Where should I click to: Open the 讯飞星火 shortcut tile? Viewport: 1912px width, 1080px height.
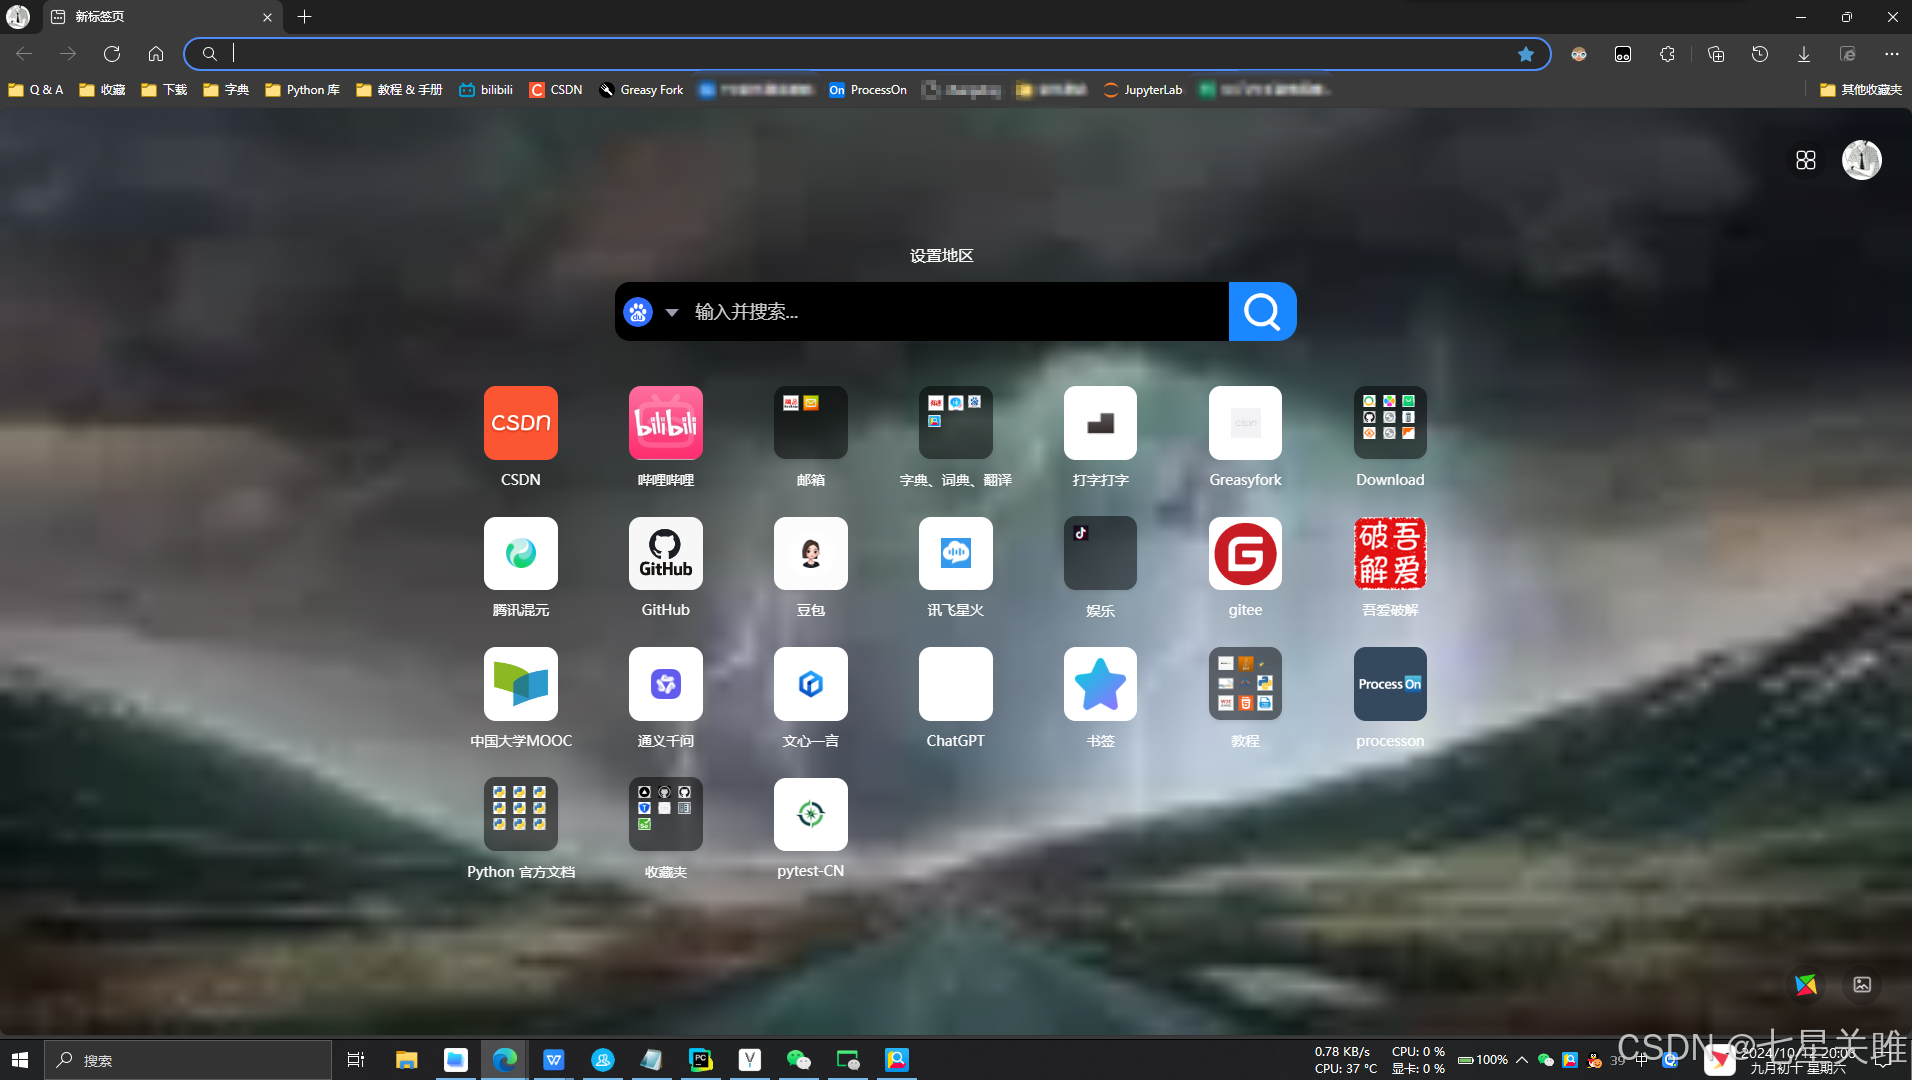coord(955,553)
